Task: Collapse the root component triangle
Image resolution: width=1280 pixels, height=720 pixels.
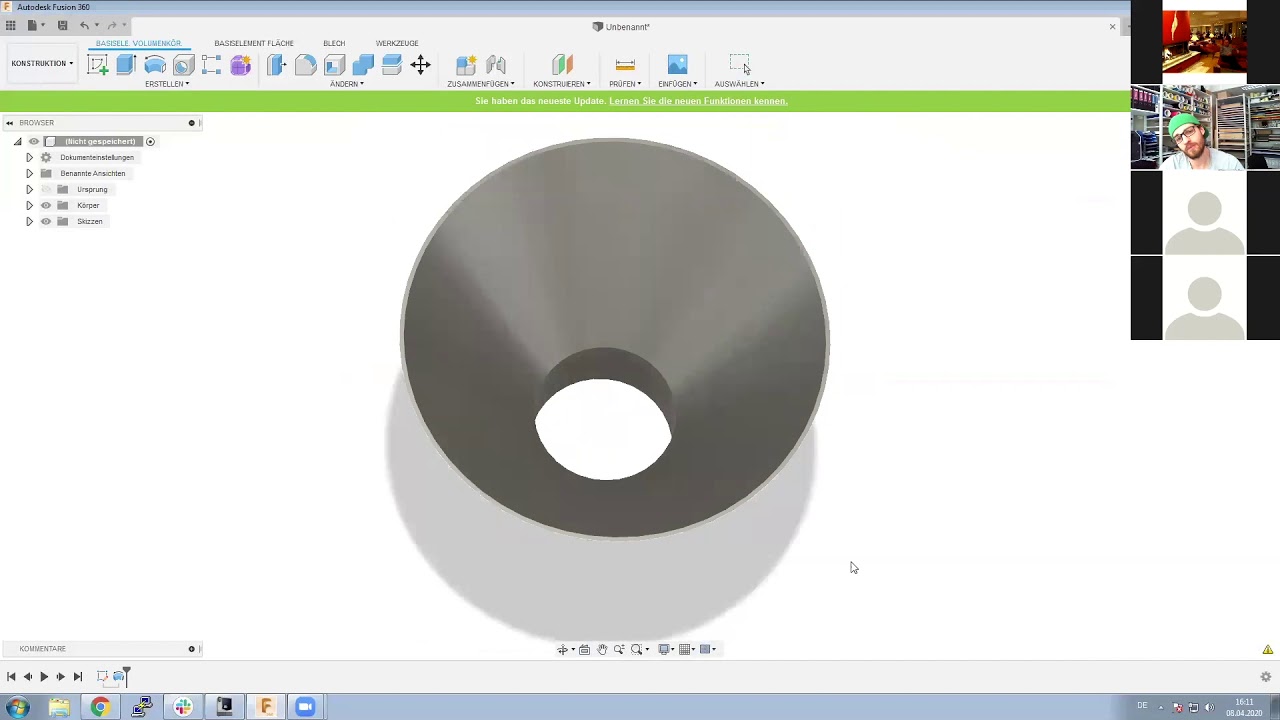Action: [17, 141]
